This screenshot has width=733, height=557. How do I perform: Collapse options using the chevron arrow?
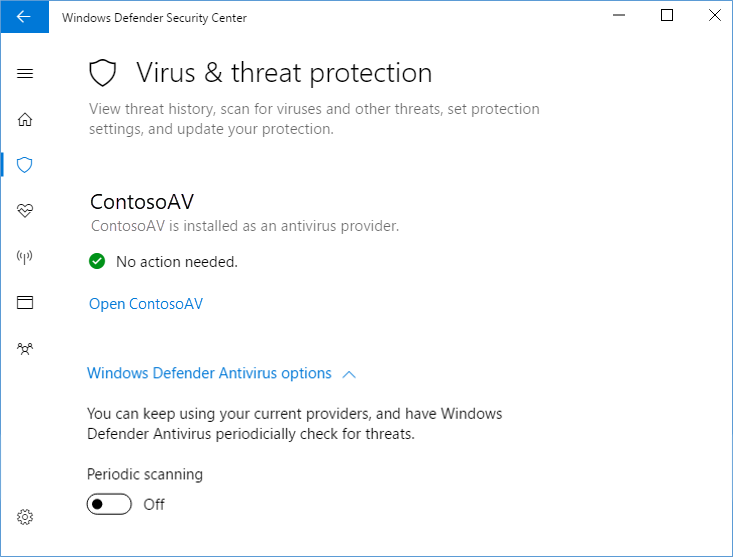click(x=349, y=374)
